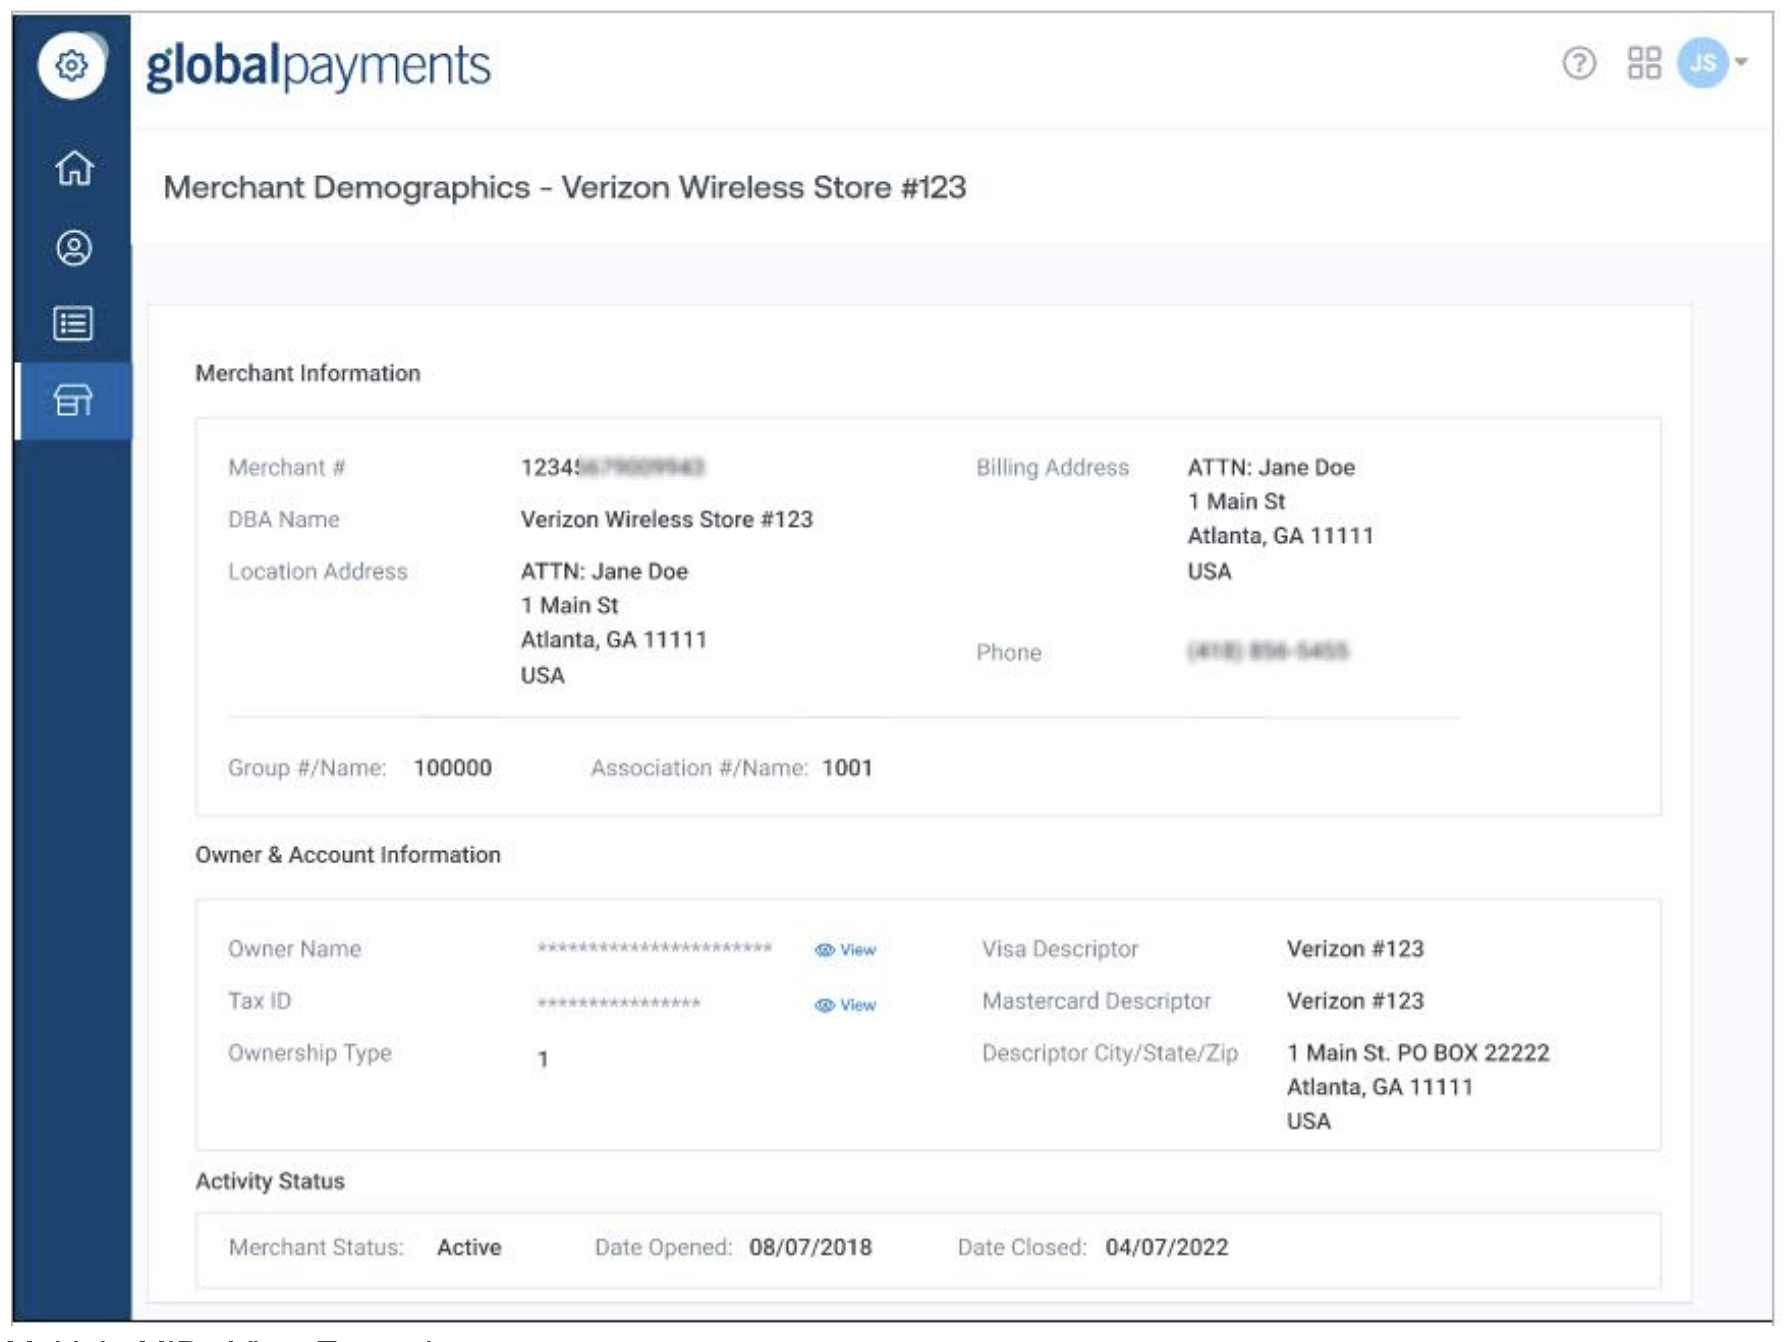Click the Merchant Demographics page heading
Screen dimensions: 1786x1342
click(x=564, y=187)
